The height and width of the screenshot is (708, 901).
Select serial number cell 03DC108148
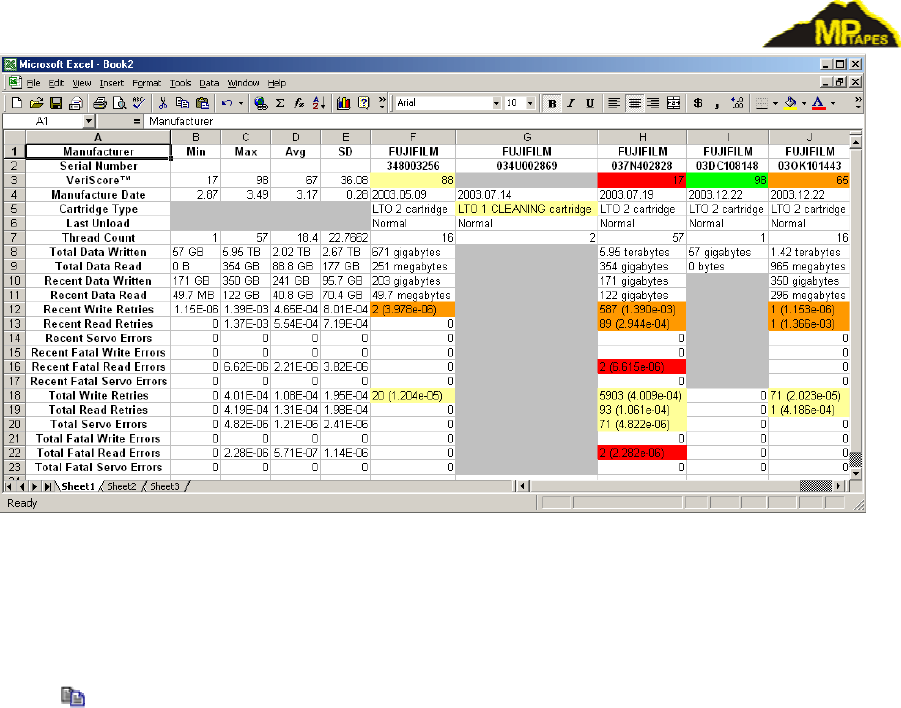tap(727, 166)
